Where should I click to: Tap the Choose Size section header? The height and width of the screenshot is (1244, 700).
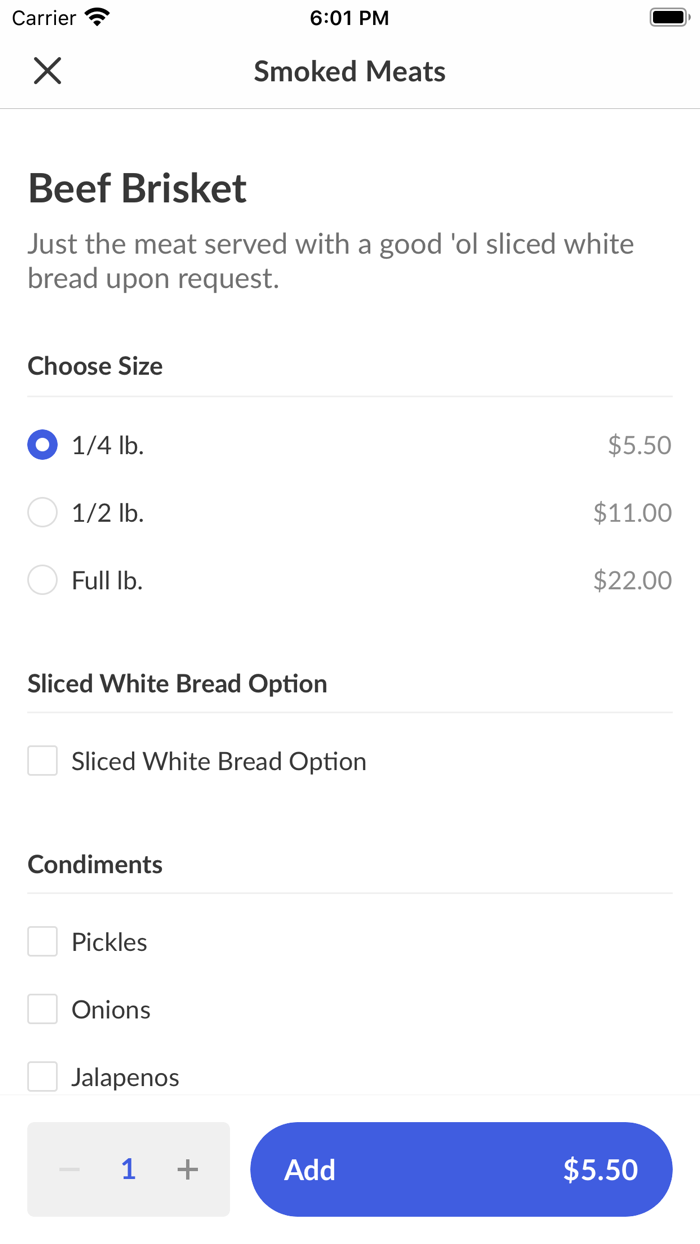[x=95, y=366]
